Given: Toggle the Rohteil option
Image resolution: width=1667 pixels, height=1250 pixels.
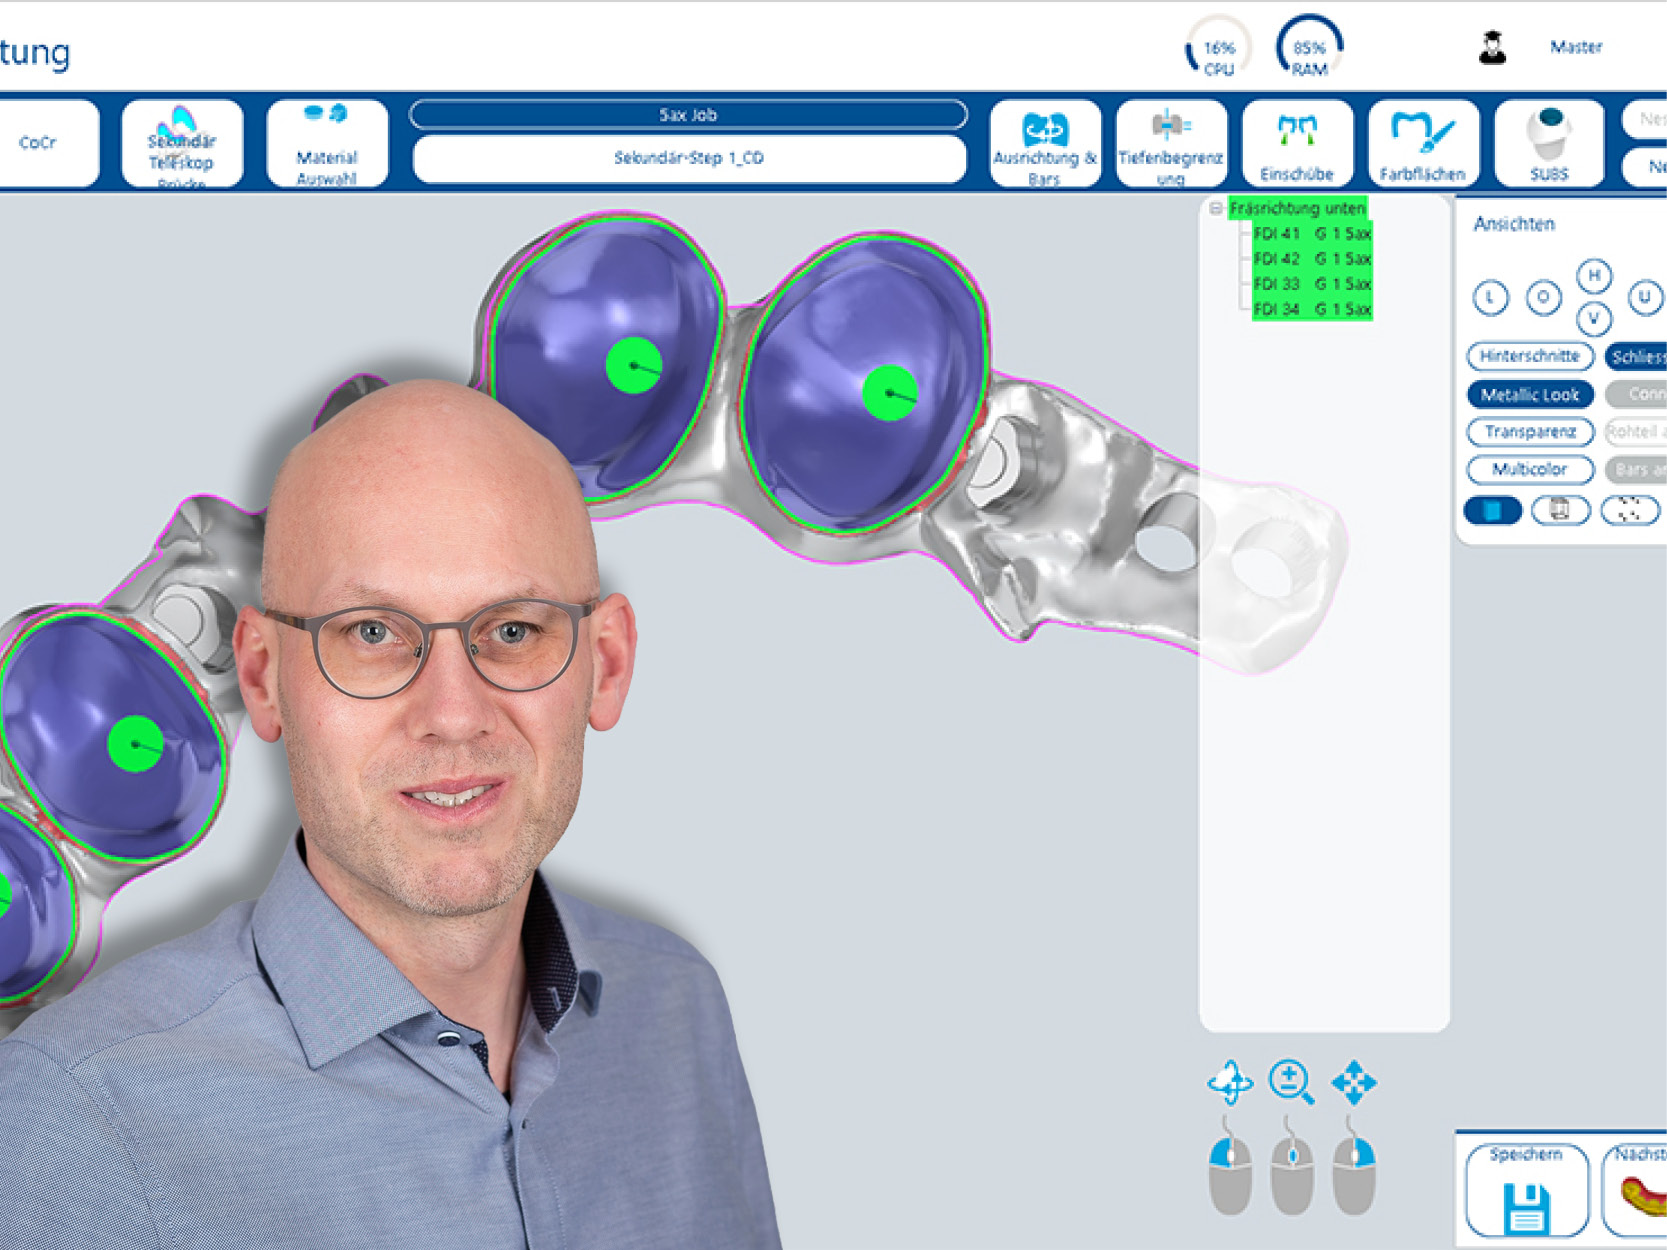Looking at the screenshot, I should 1637,431.
